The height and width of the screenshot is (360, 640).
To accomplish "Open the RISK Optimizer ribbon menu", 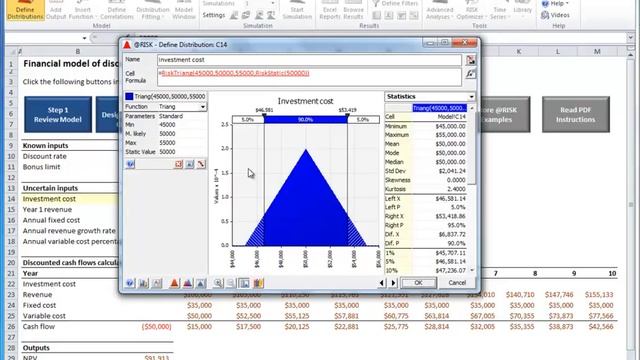I will (x=471, y=10).
